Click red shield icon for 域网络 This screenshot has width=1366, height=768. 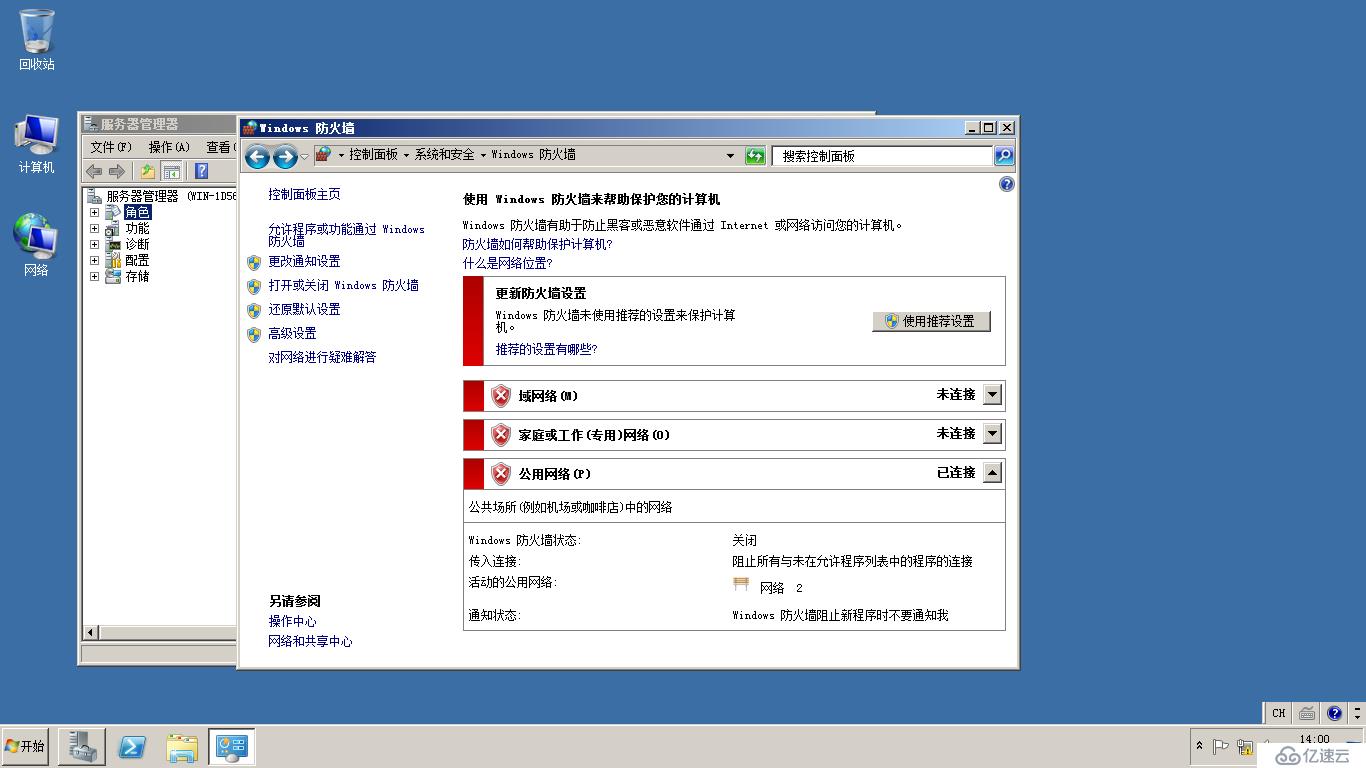[501, 396]
